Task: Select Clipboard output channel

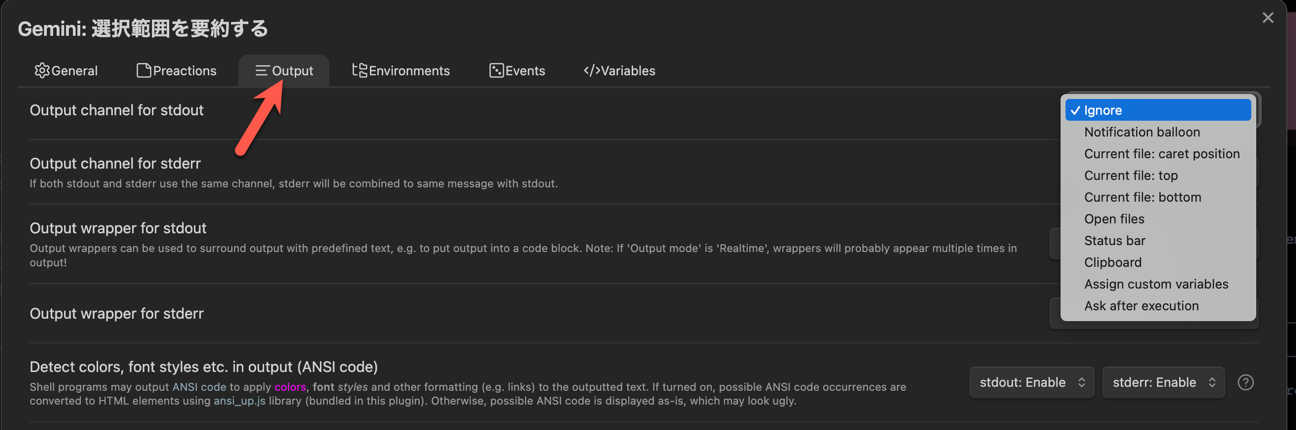Action: (1112, 262)
